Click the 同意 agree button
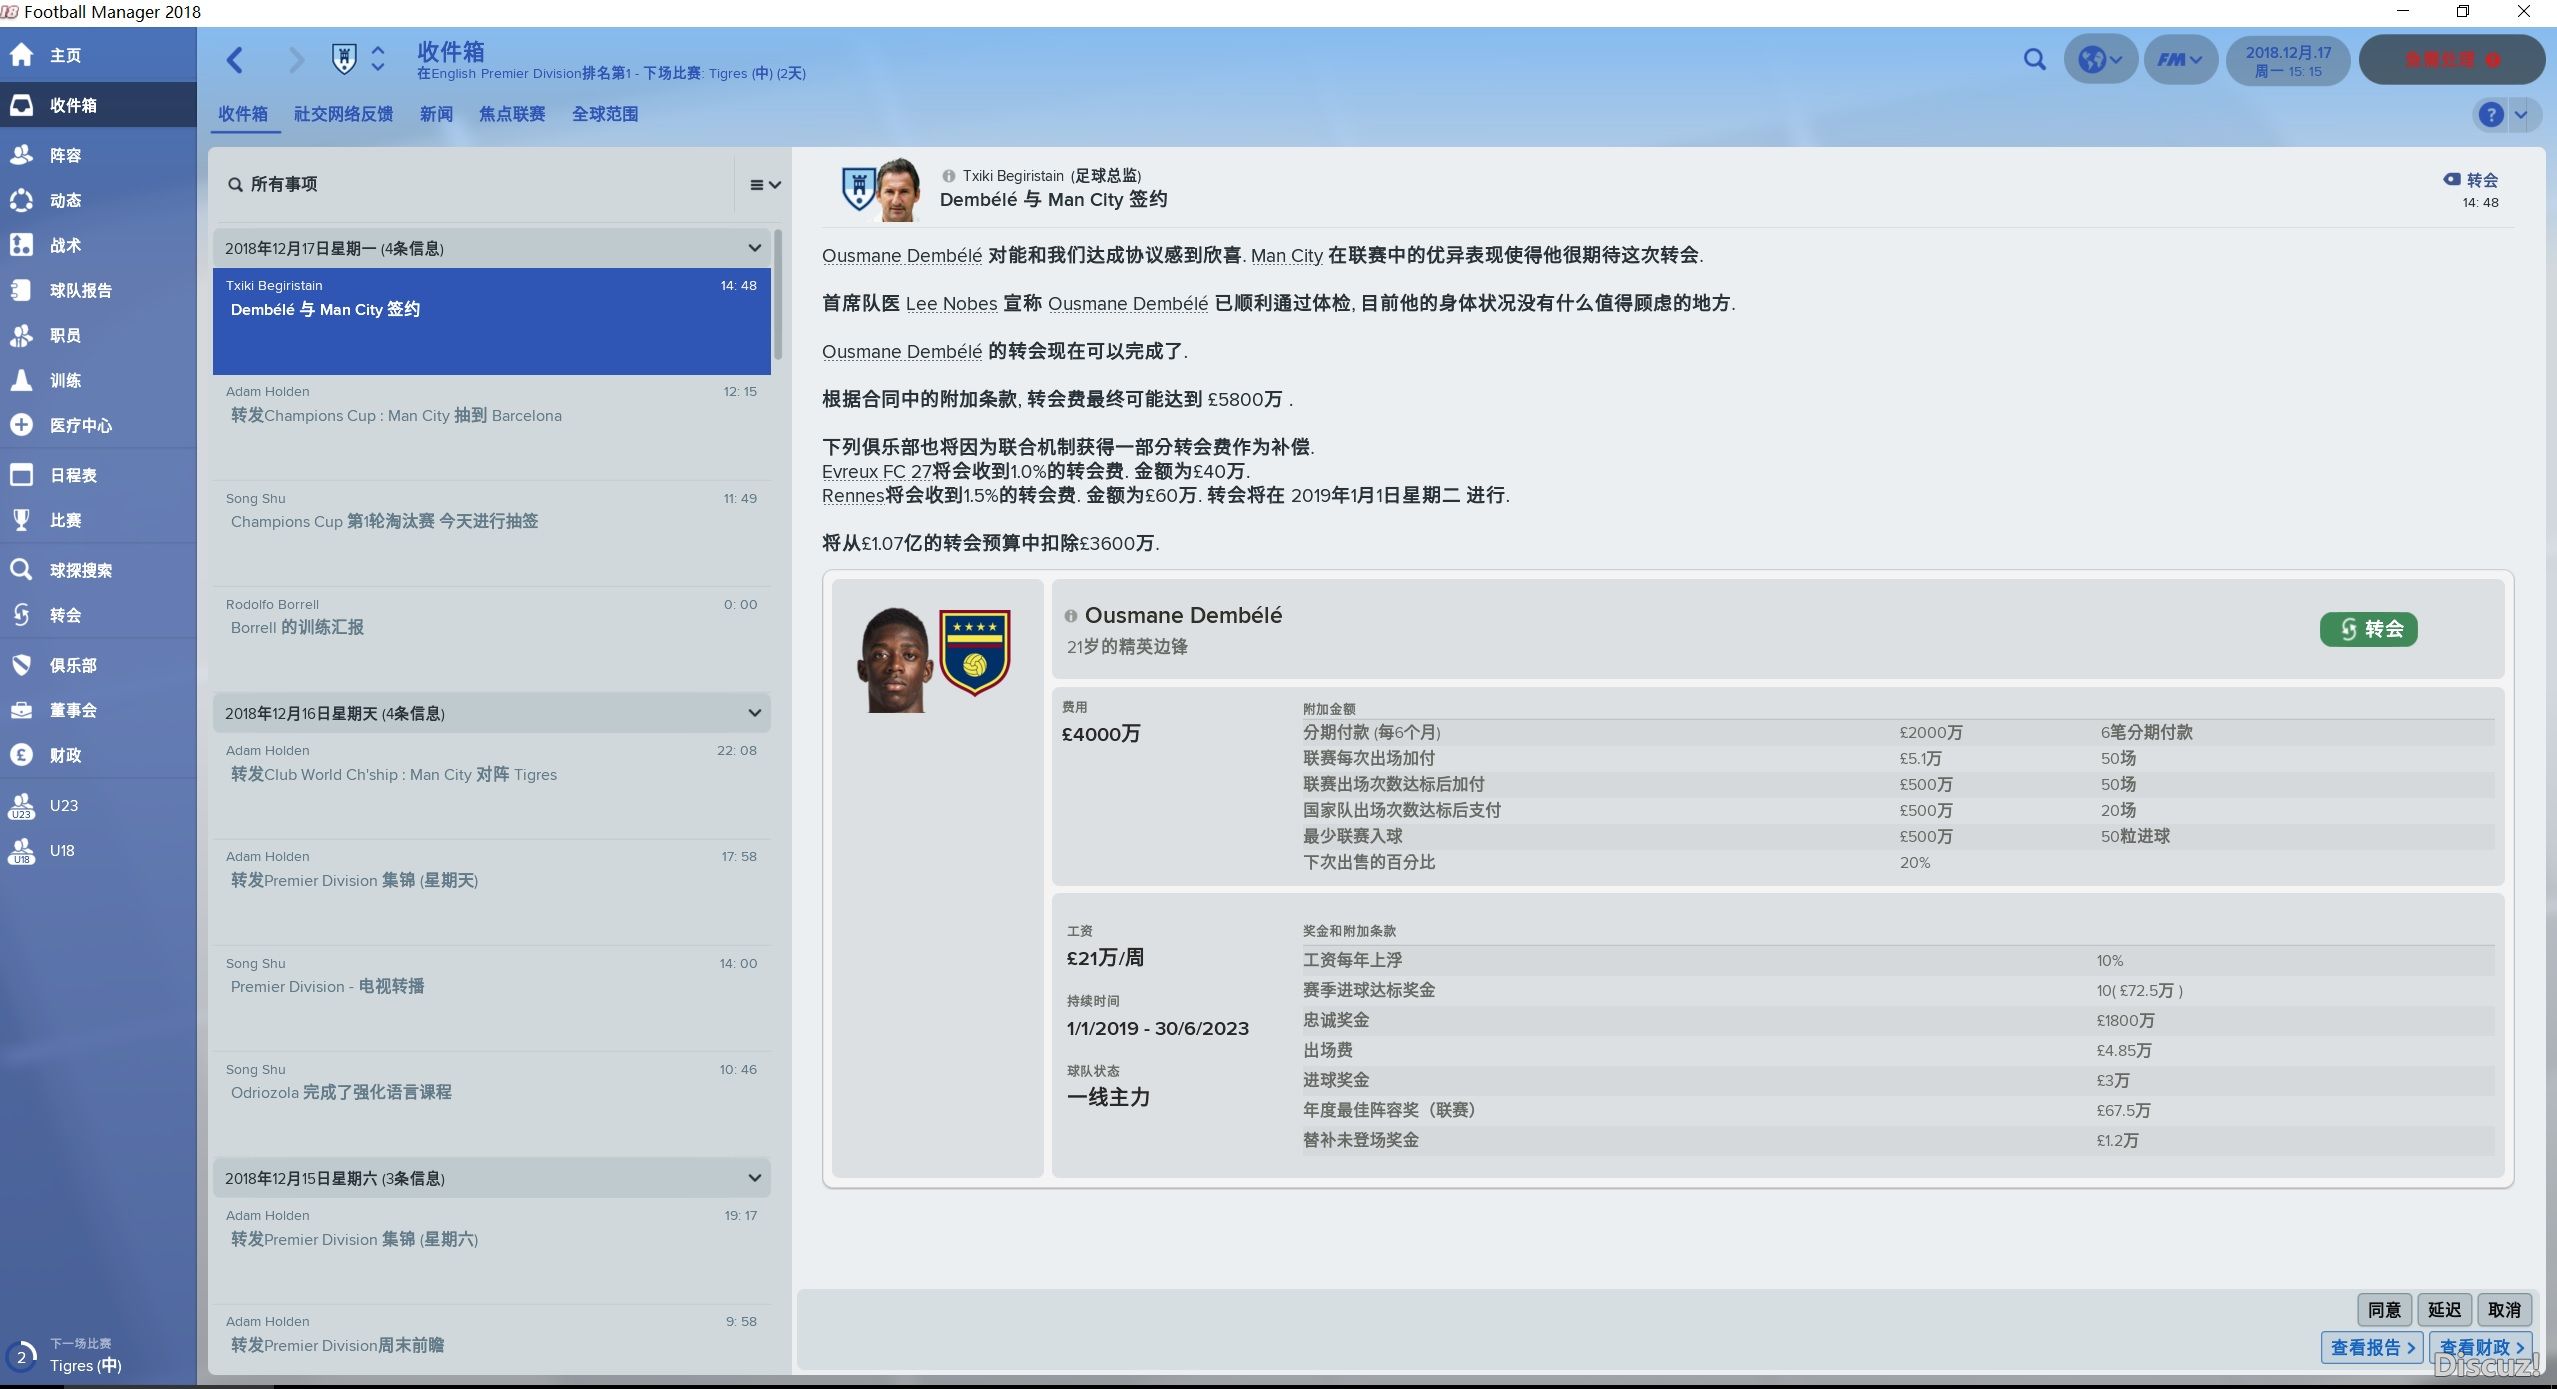 [2384, 1310]
